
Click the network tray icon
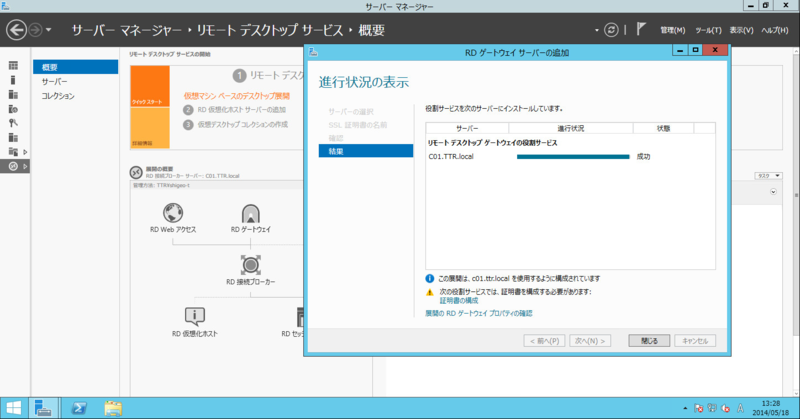(712, 408)
